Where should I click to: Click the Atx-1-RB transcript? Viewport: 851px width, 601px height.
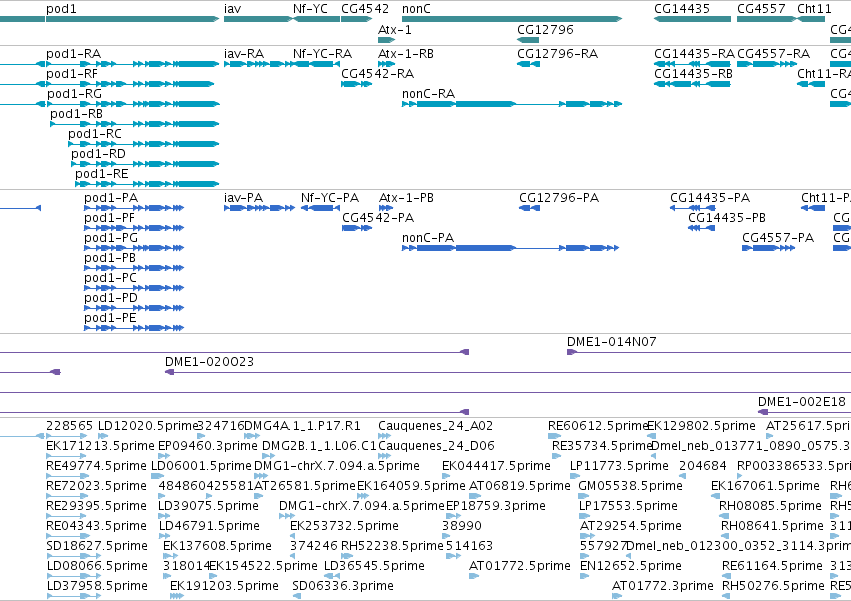[386, 64]
